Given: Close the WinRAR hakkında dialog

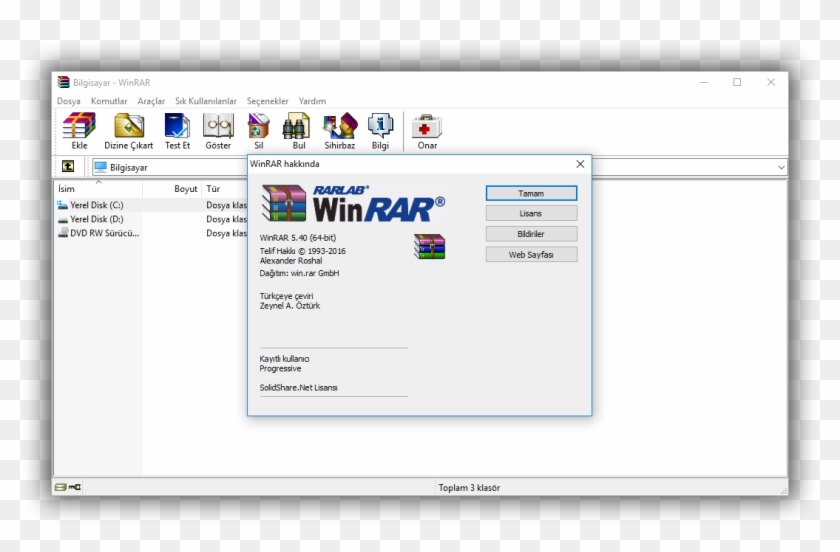Looking at the screenshot, I should [580, 164].
